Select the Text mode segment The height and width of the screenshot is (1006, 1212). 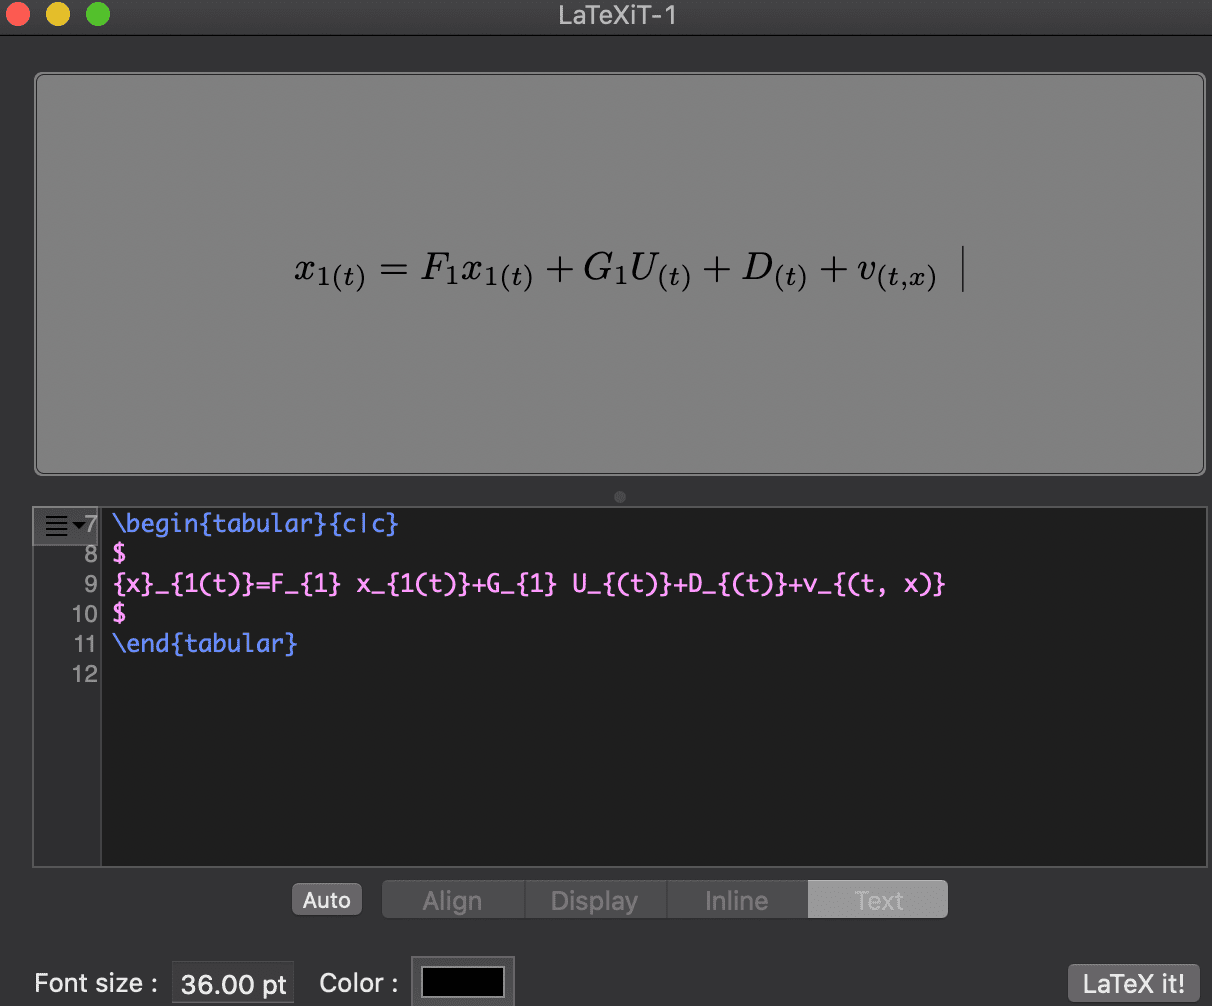[878, 900]
